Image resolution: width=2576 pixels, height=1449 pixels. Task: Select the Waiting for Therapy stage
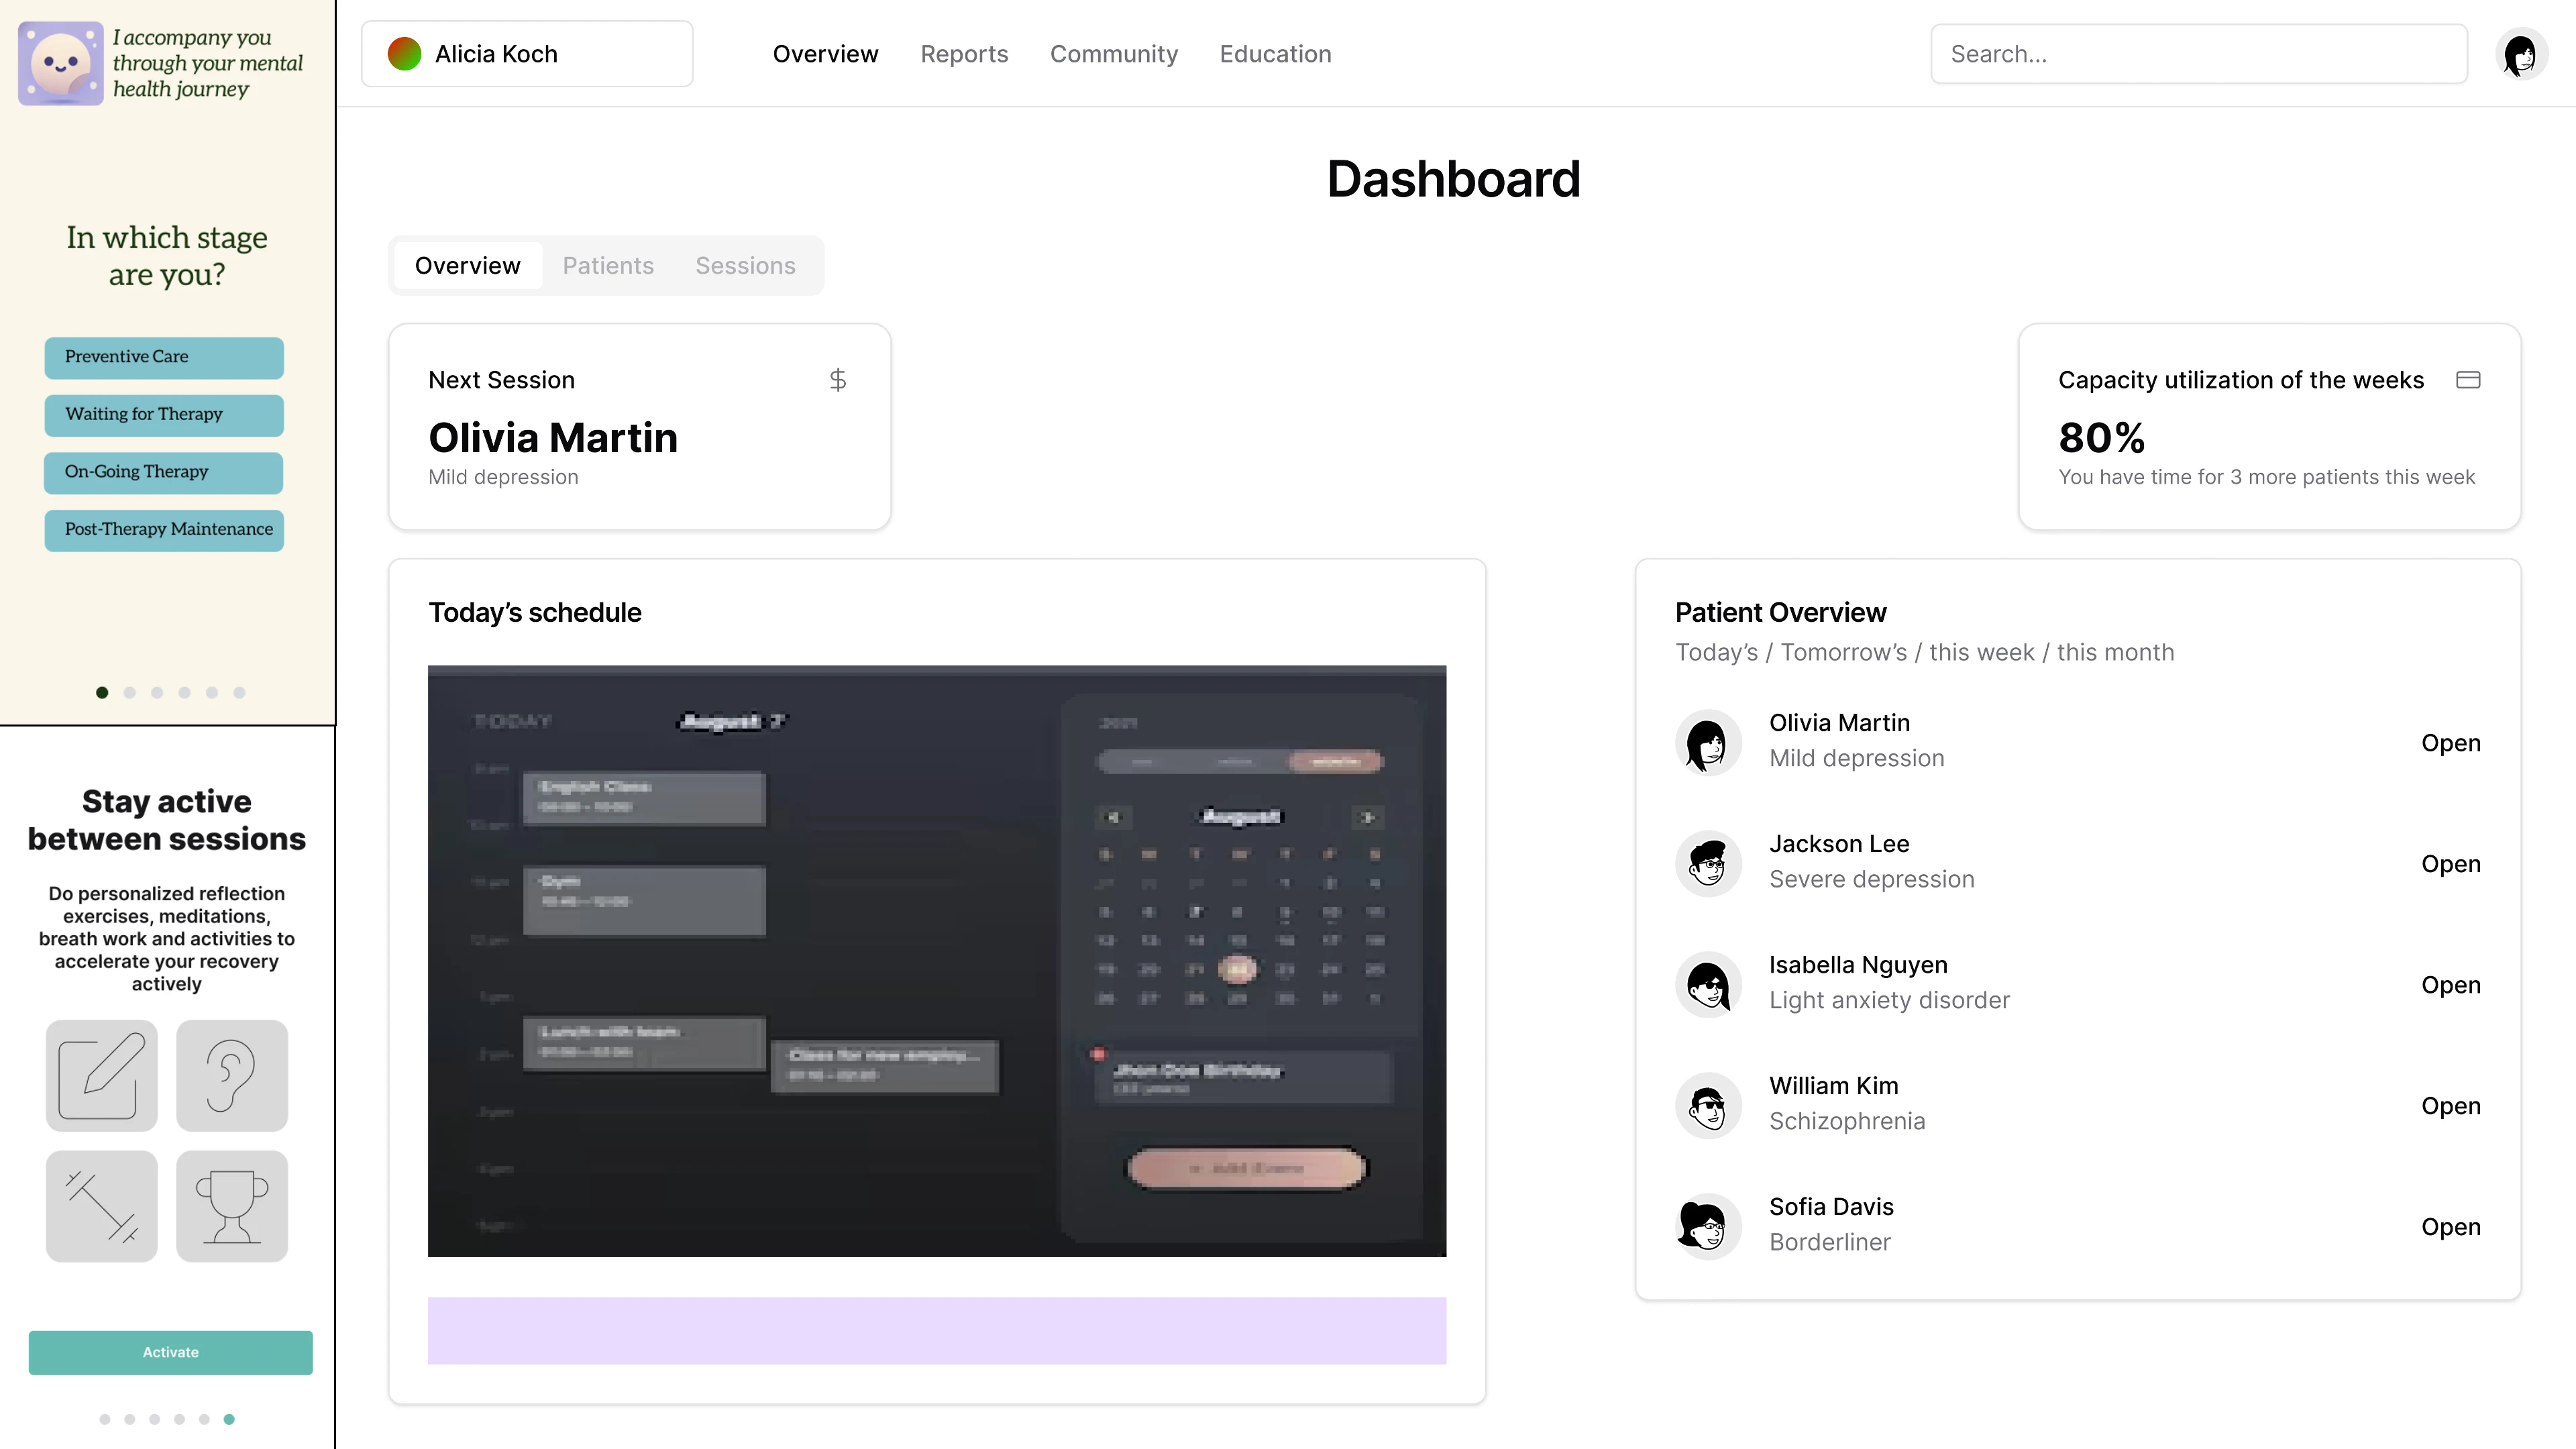163,414
